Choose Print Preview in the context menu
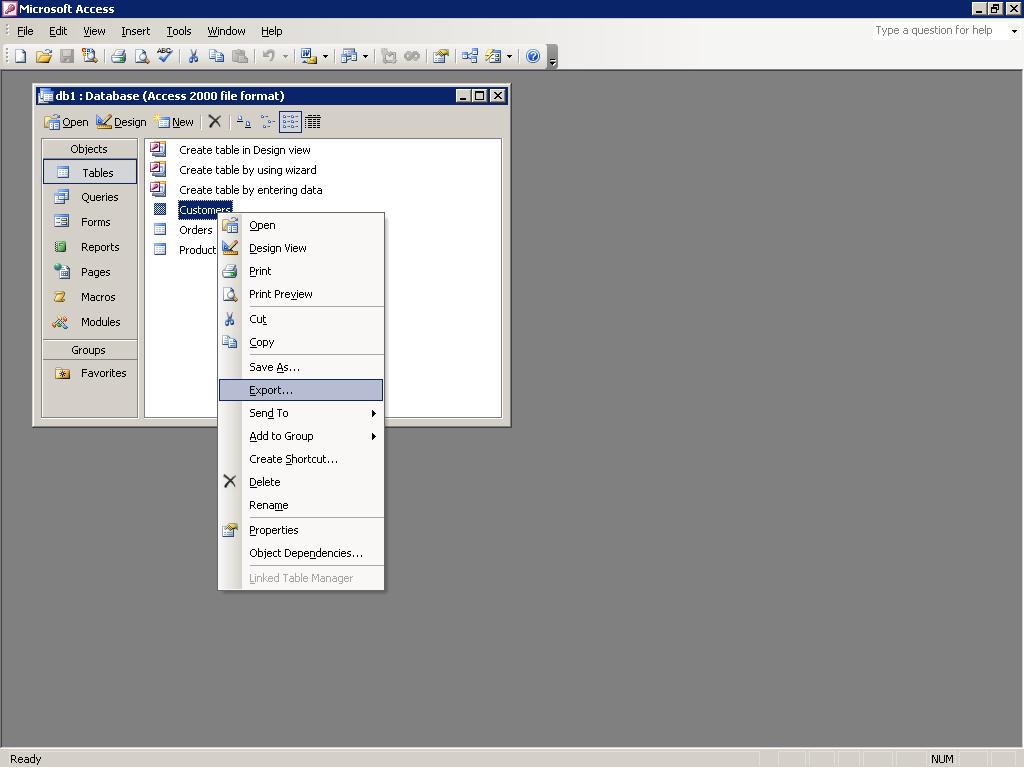1024x768 pixels. click(x=301, y=295)
